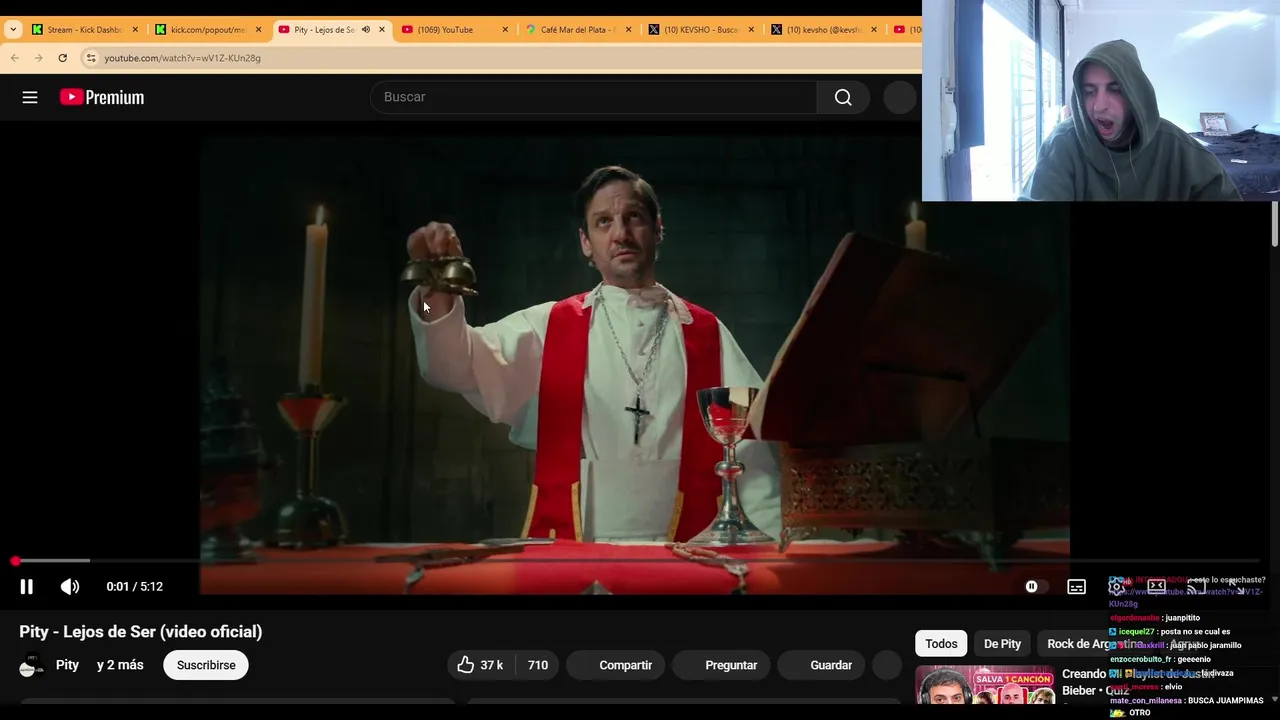
Task: Switch to (10) kevsho (@kevsho) tab
Action: tap(822, 30)
